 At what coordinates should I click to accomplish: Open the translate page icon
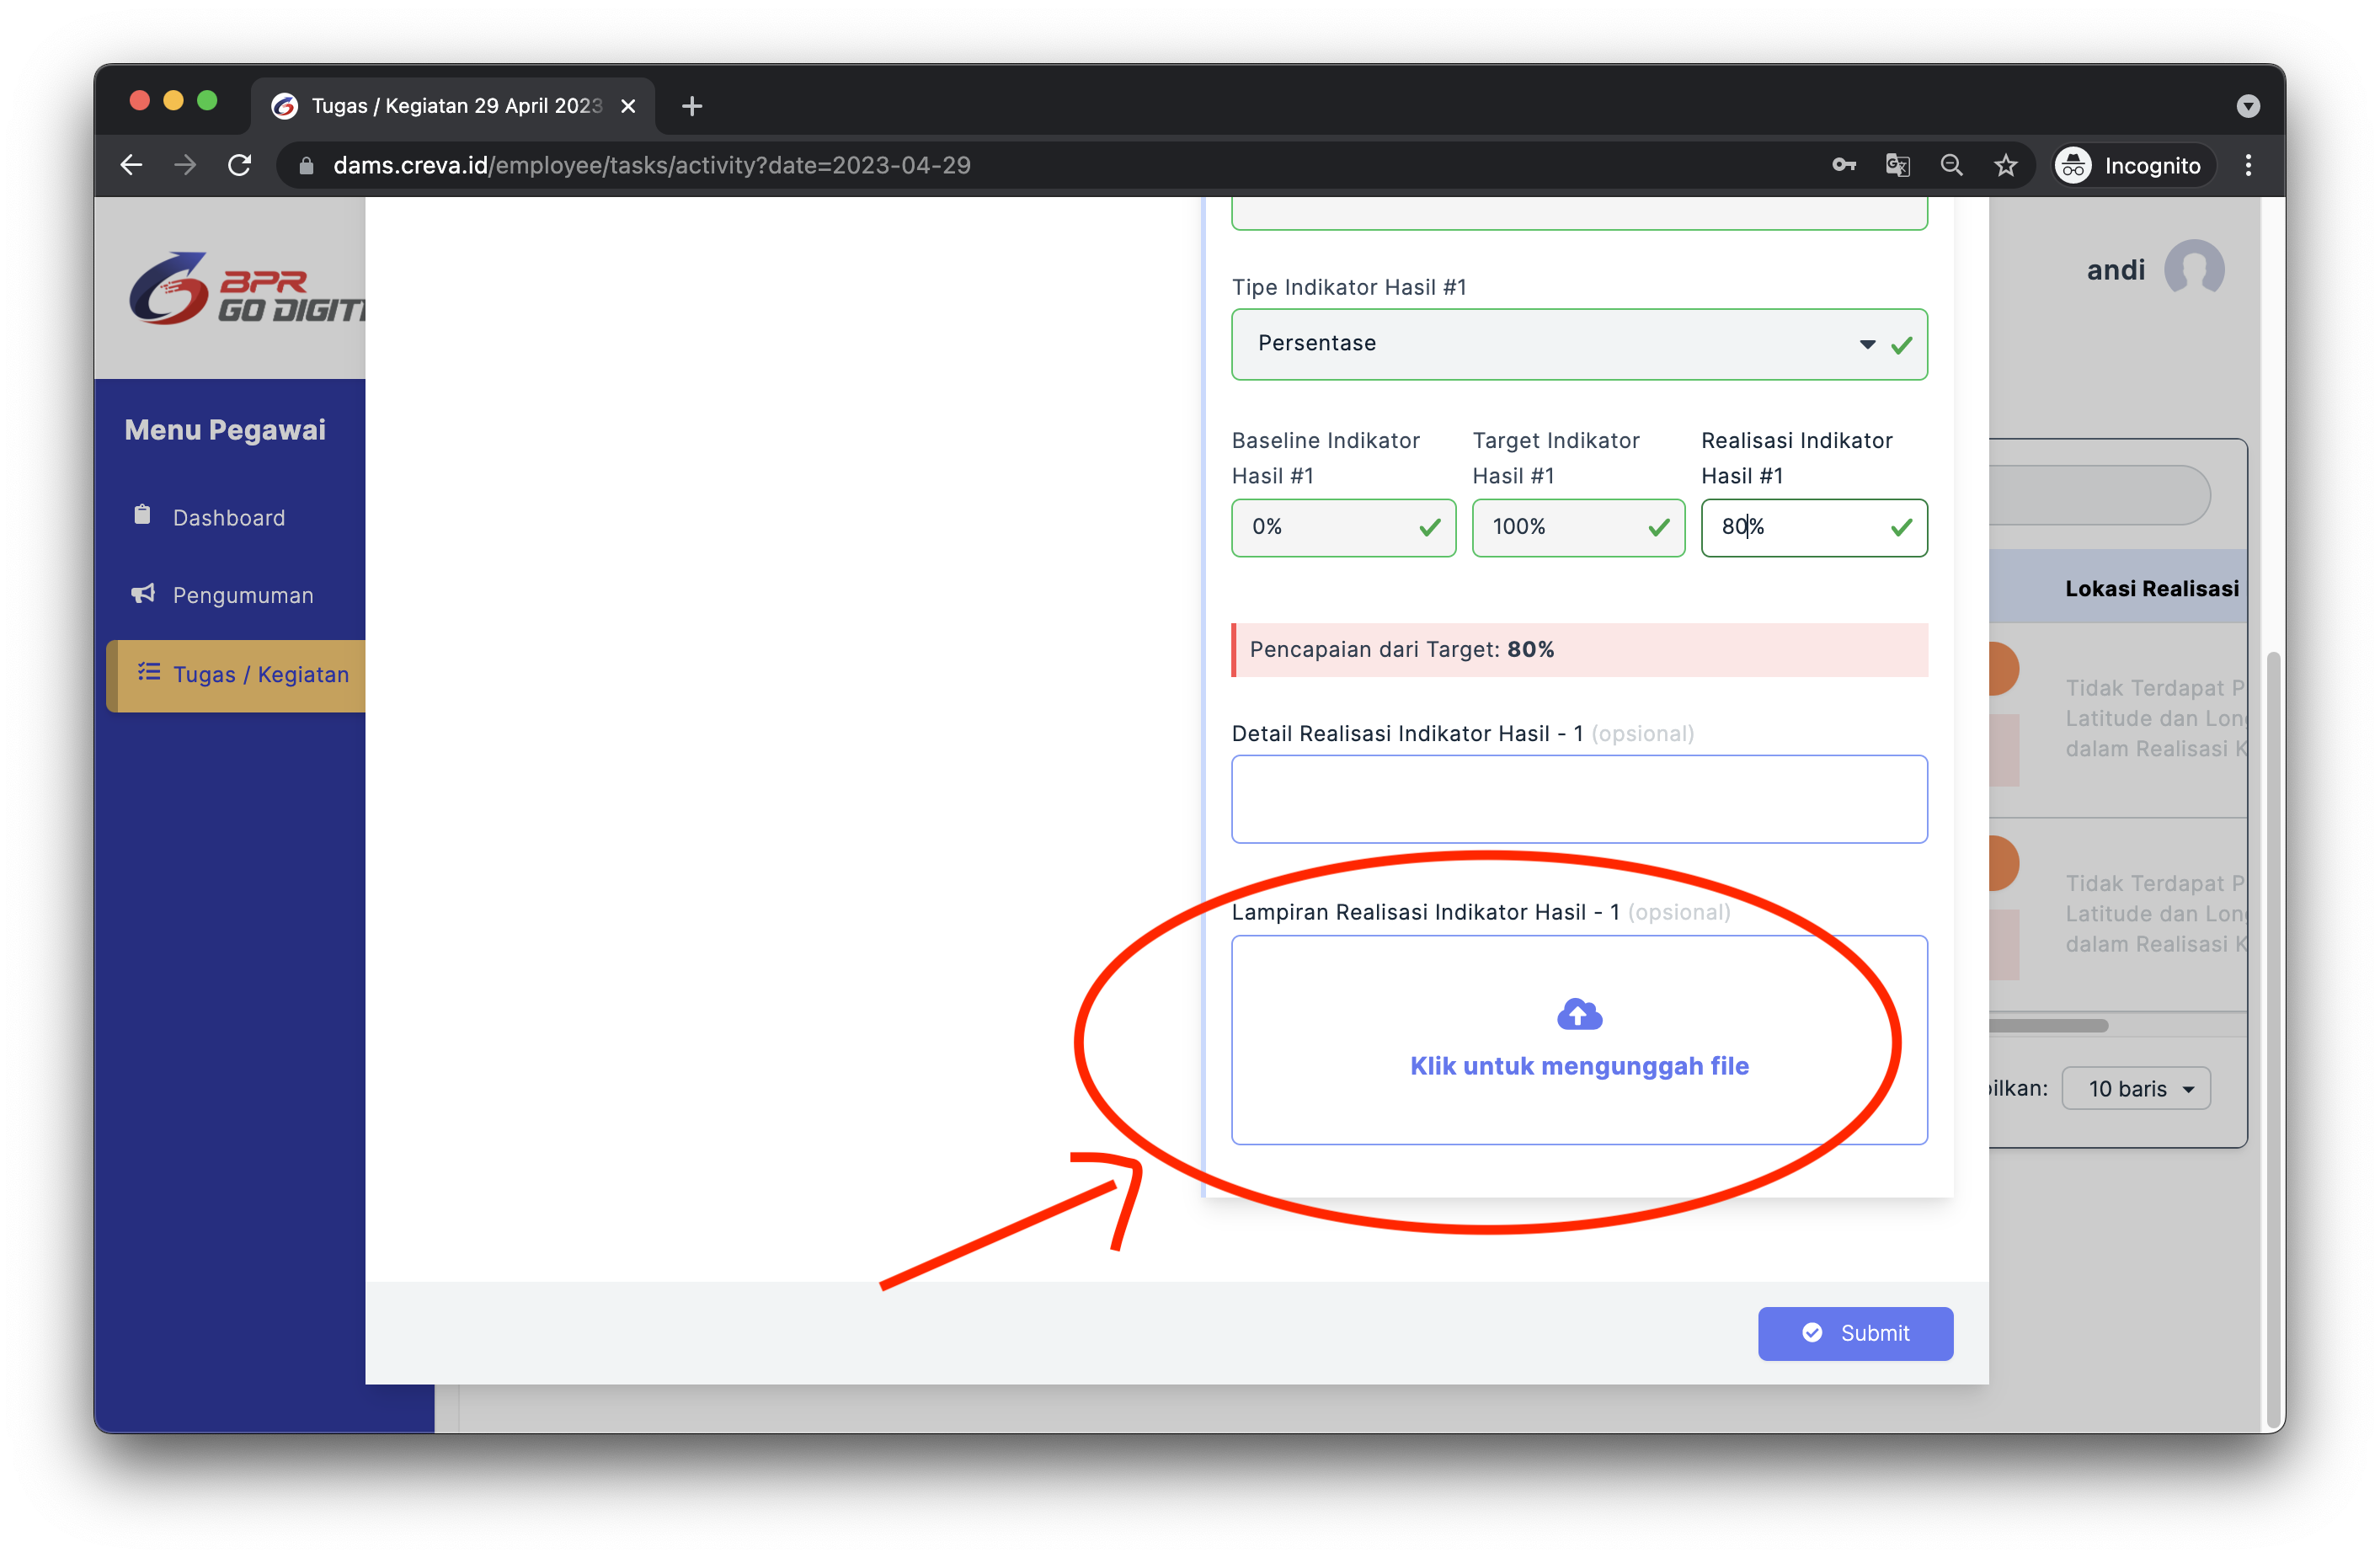coord(1897,165)
